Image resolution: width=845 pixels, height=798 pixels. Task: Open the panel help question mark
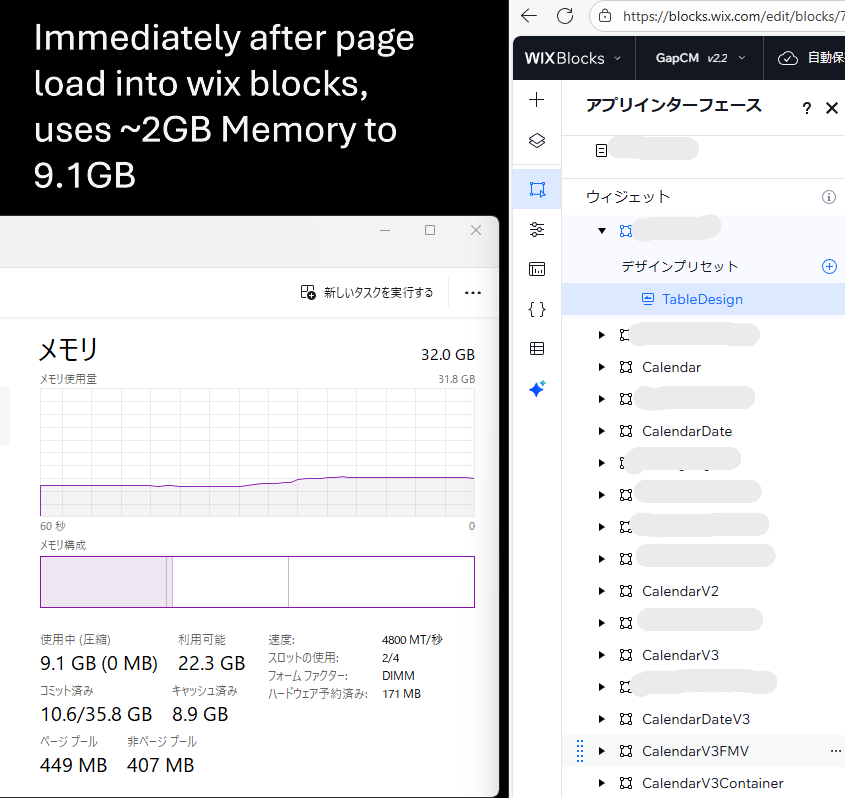click(x=806, y=108)
